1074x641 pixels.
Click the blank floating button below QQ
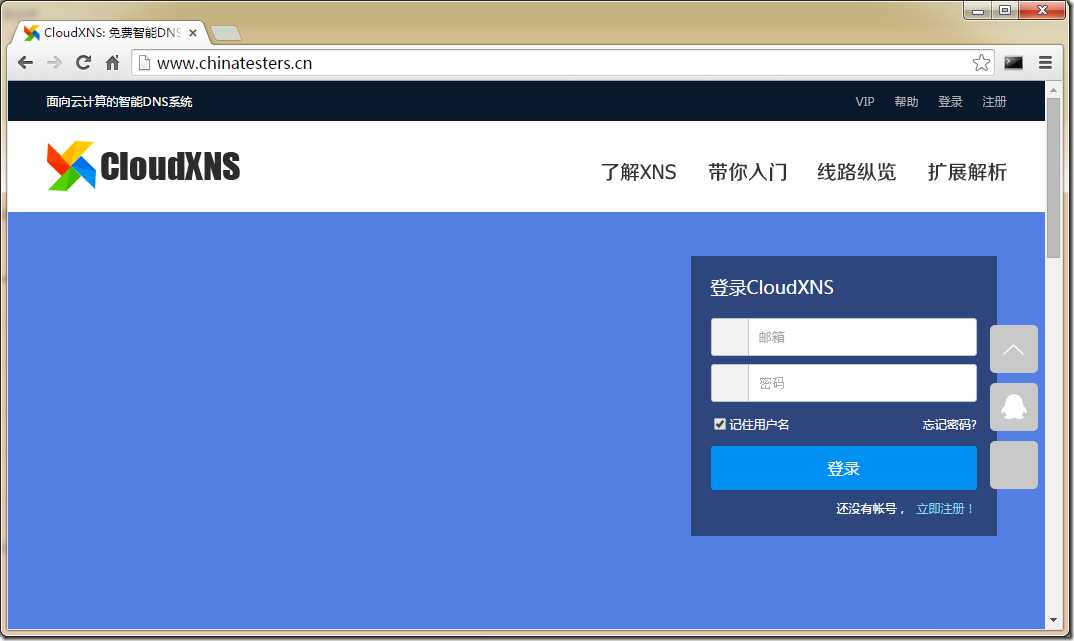[1014, 465]
